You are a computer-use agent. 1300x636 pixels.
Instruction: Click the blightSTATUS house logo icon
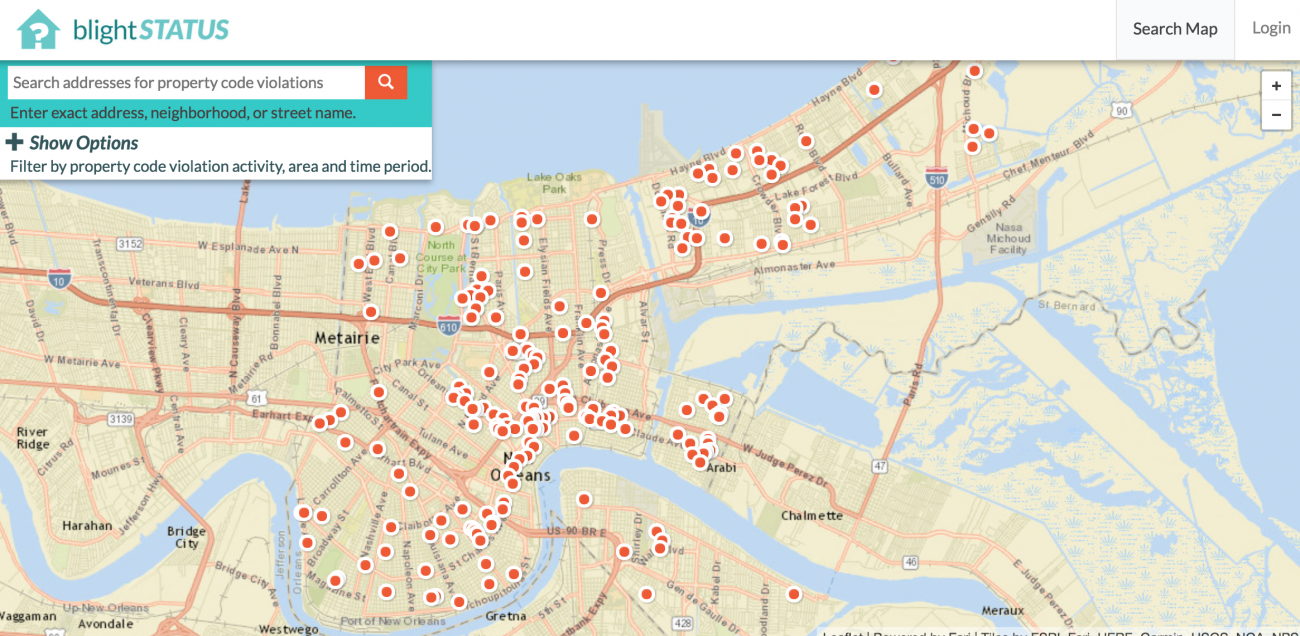(39, 29)
